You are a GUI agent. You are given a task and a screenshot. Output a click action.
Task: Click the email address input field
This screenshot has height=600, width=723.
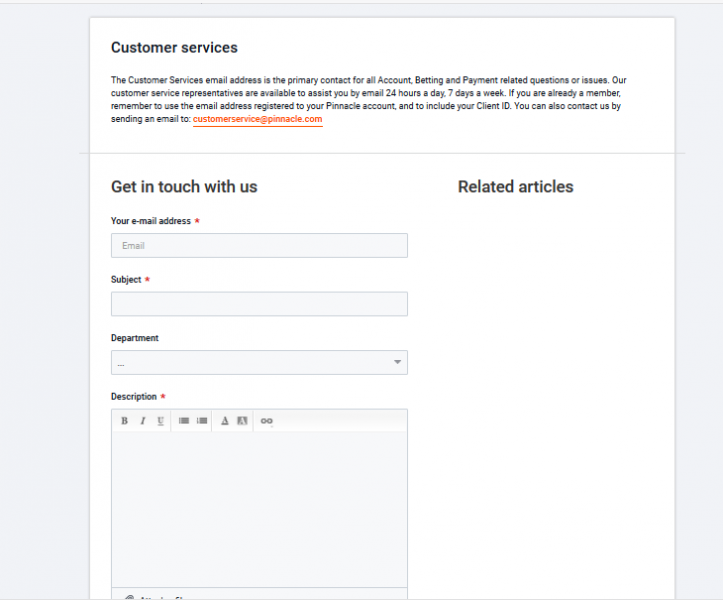(259, 245)
